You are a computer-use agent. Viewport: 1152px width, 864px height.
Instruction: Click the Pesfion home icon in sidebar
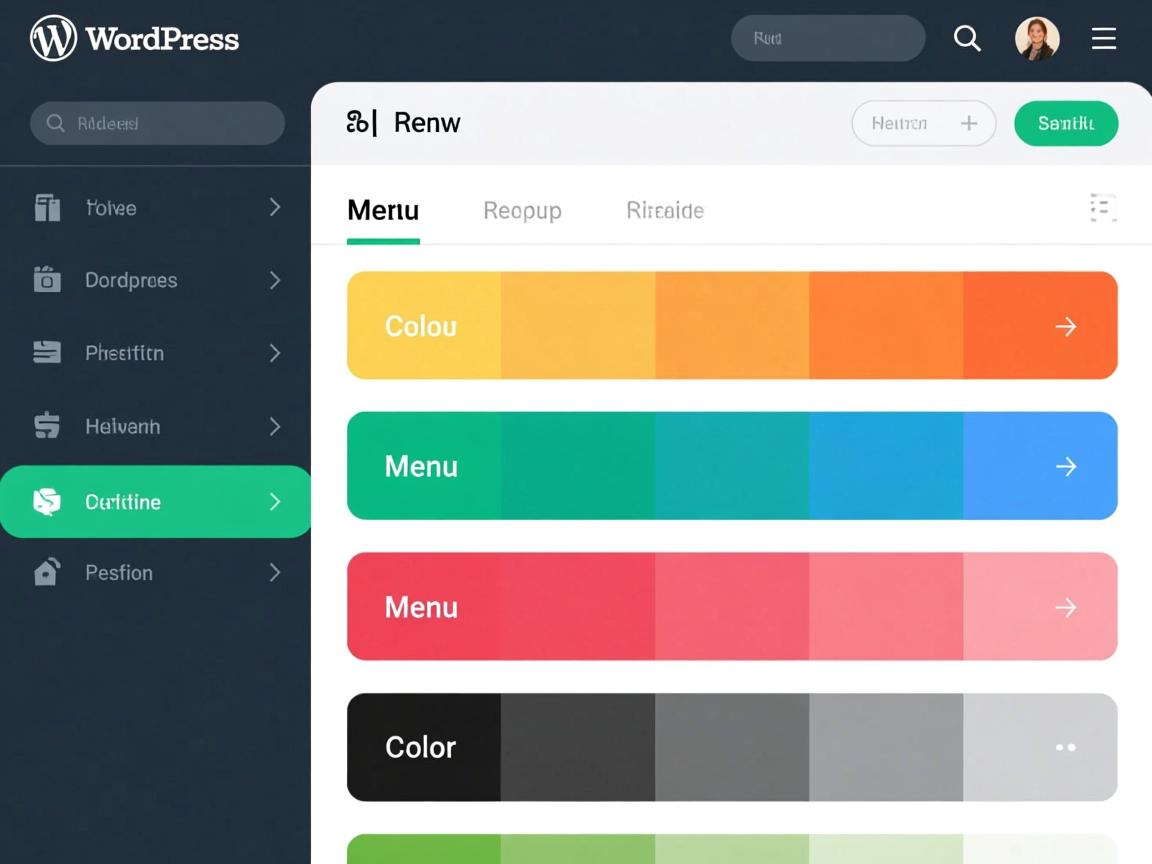pyautogui.click(x=47, y=572)
